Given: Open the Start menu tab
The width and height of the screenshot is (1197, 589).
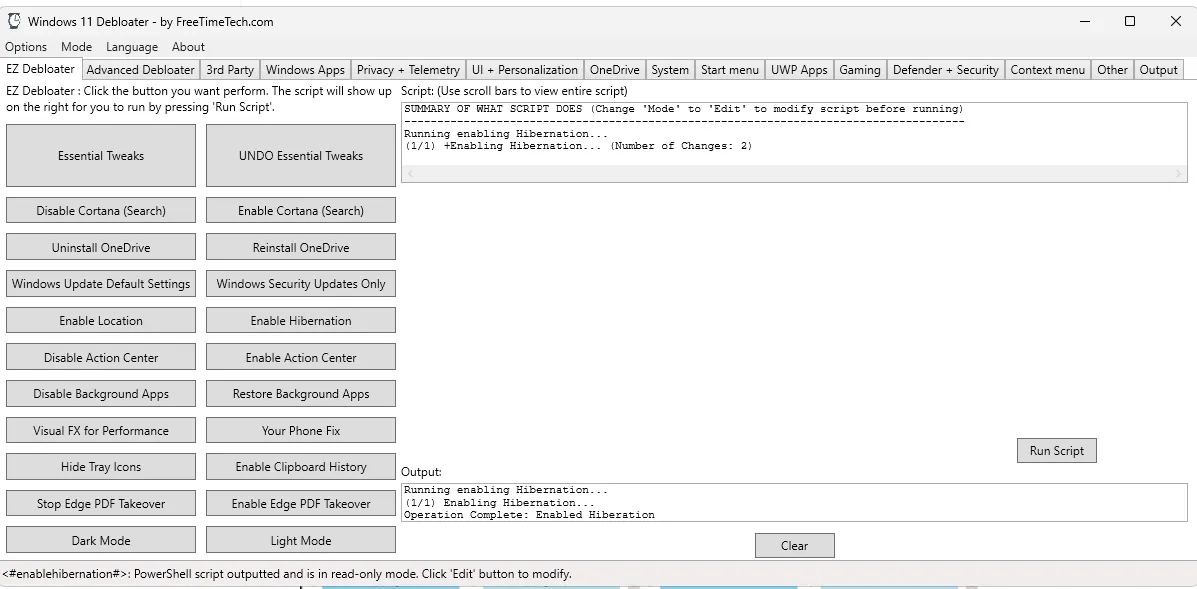Looking at the screenshot, I should (x=730, y=69).
